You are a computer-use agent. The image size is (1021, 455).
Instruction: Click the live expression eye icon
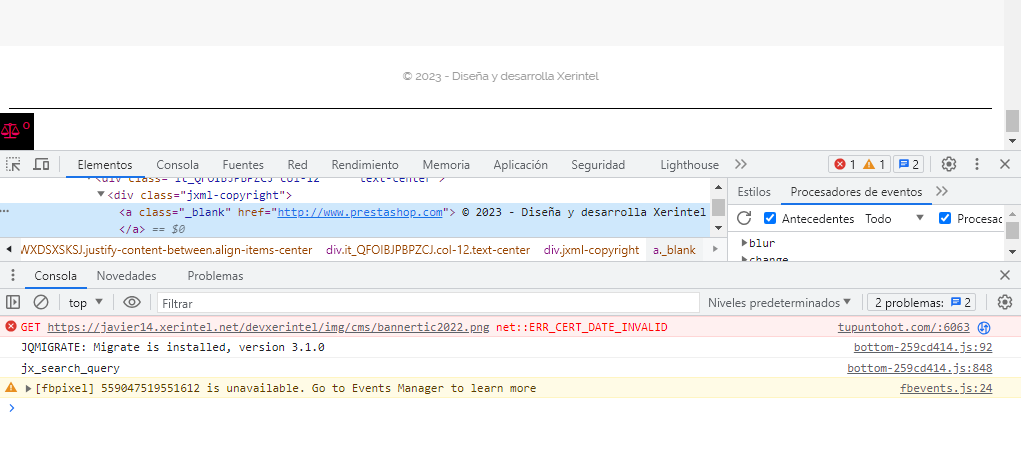[x=132, y=302]
